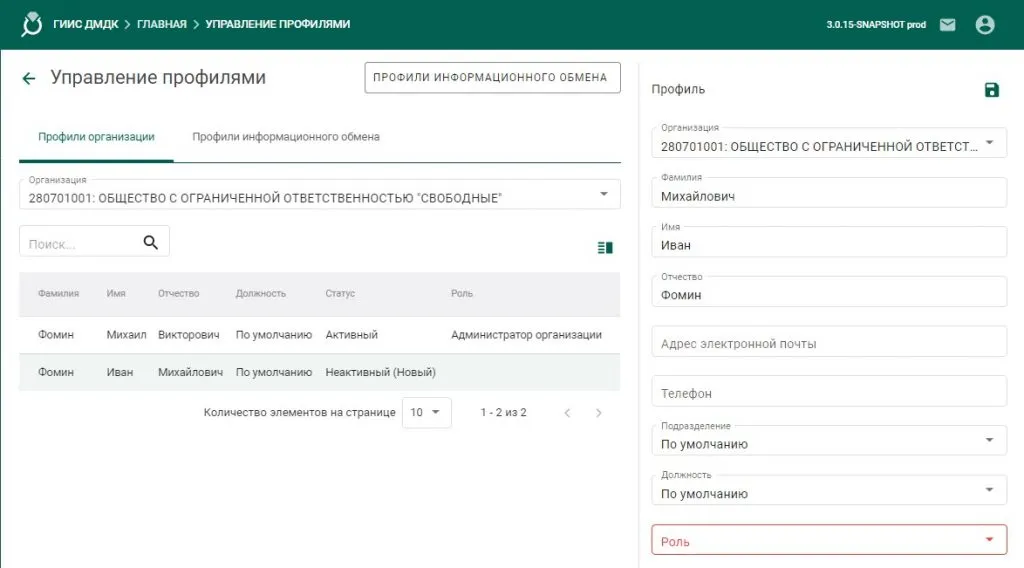The image size is (1024, 568).
Task: Sort by the Фамилия column header
Action: tap(58, 294)
